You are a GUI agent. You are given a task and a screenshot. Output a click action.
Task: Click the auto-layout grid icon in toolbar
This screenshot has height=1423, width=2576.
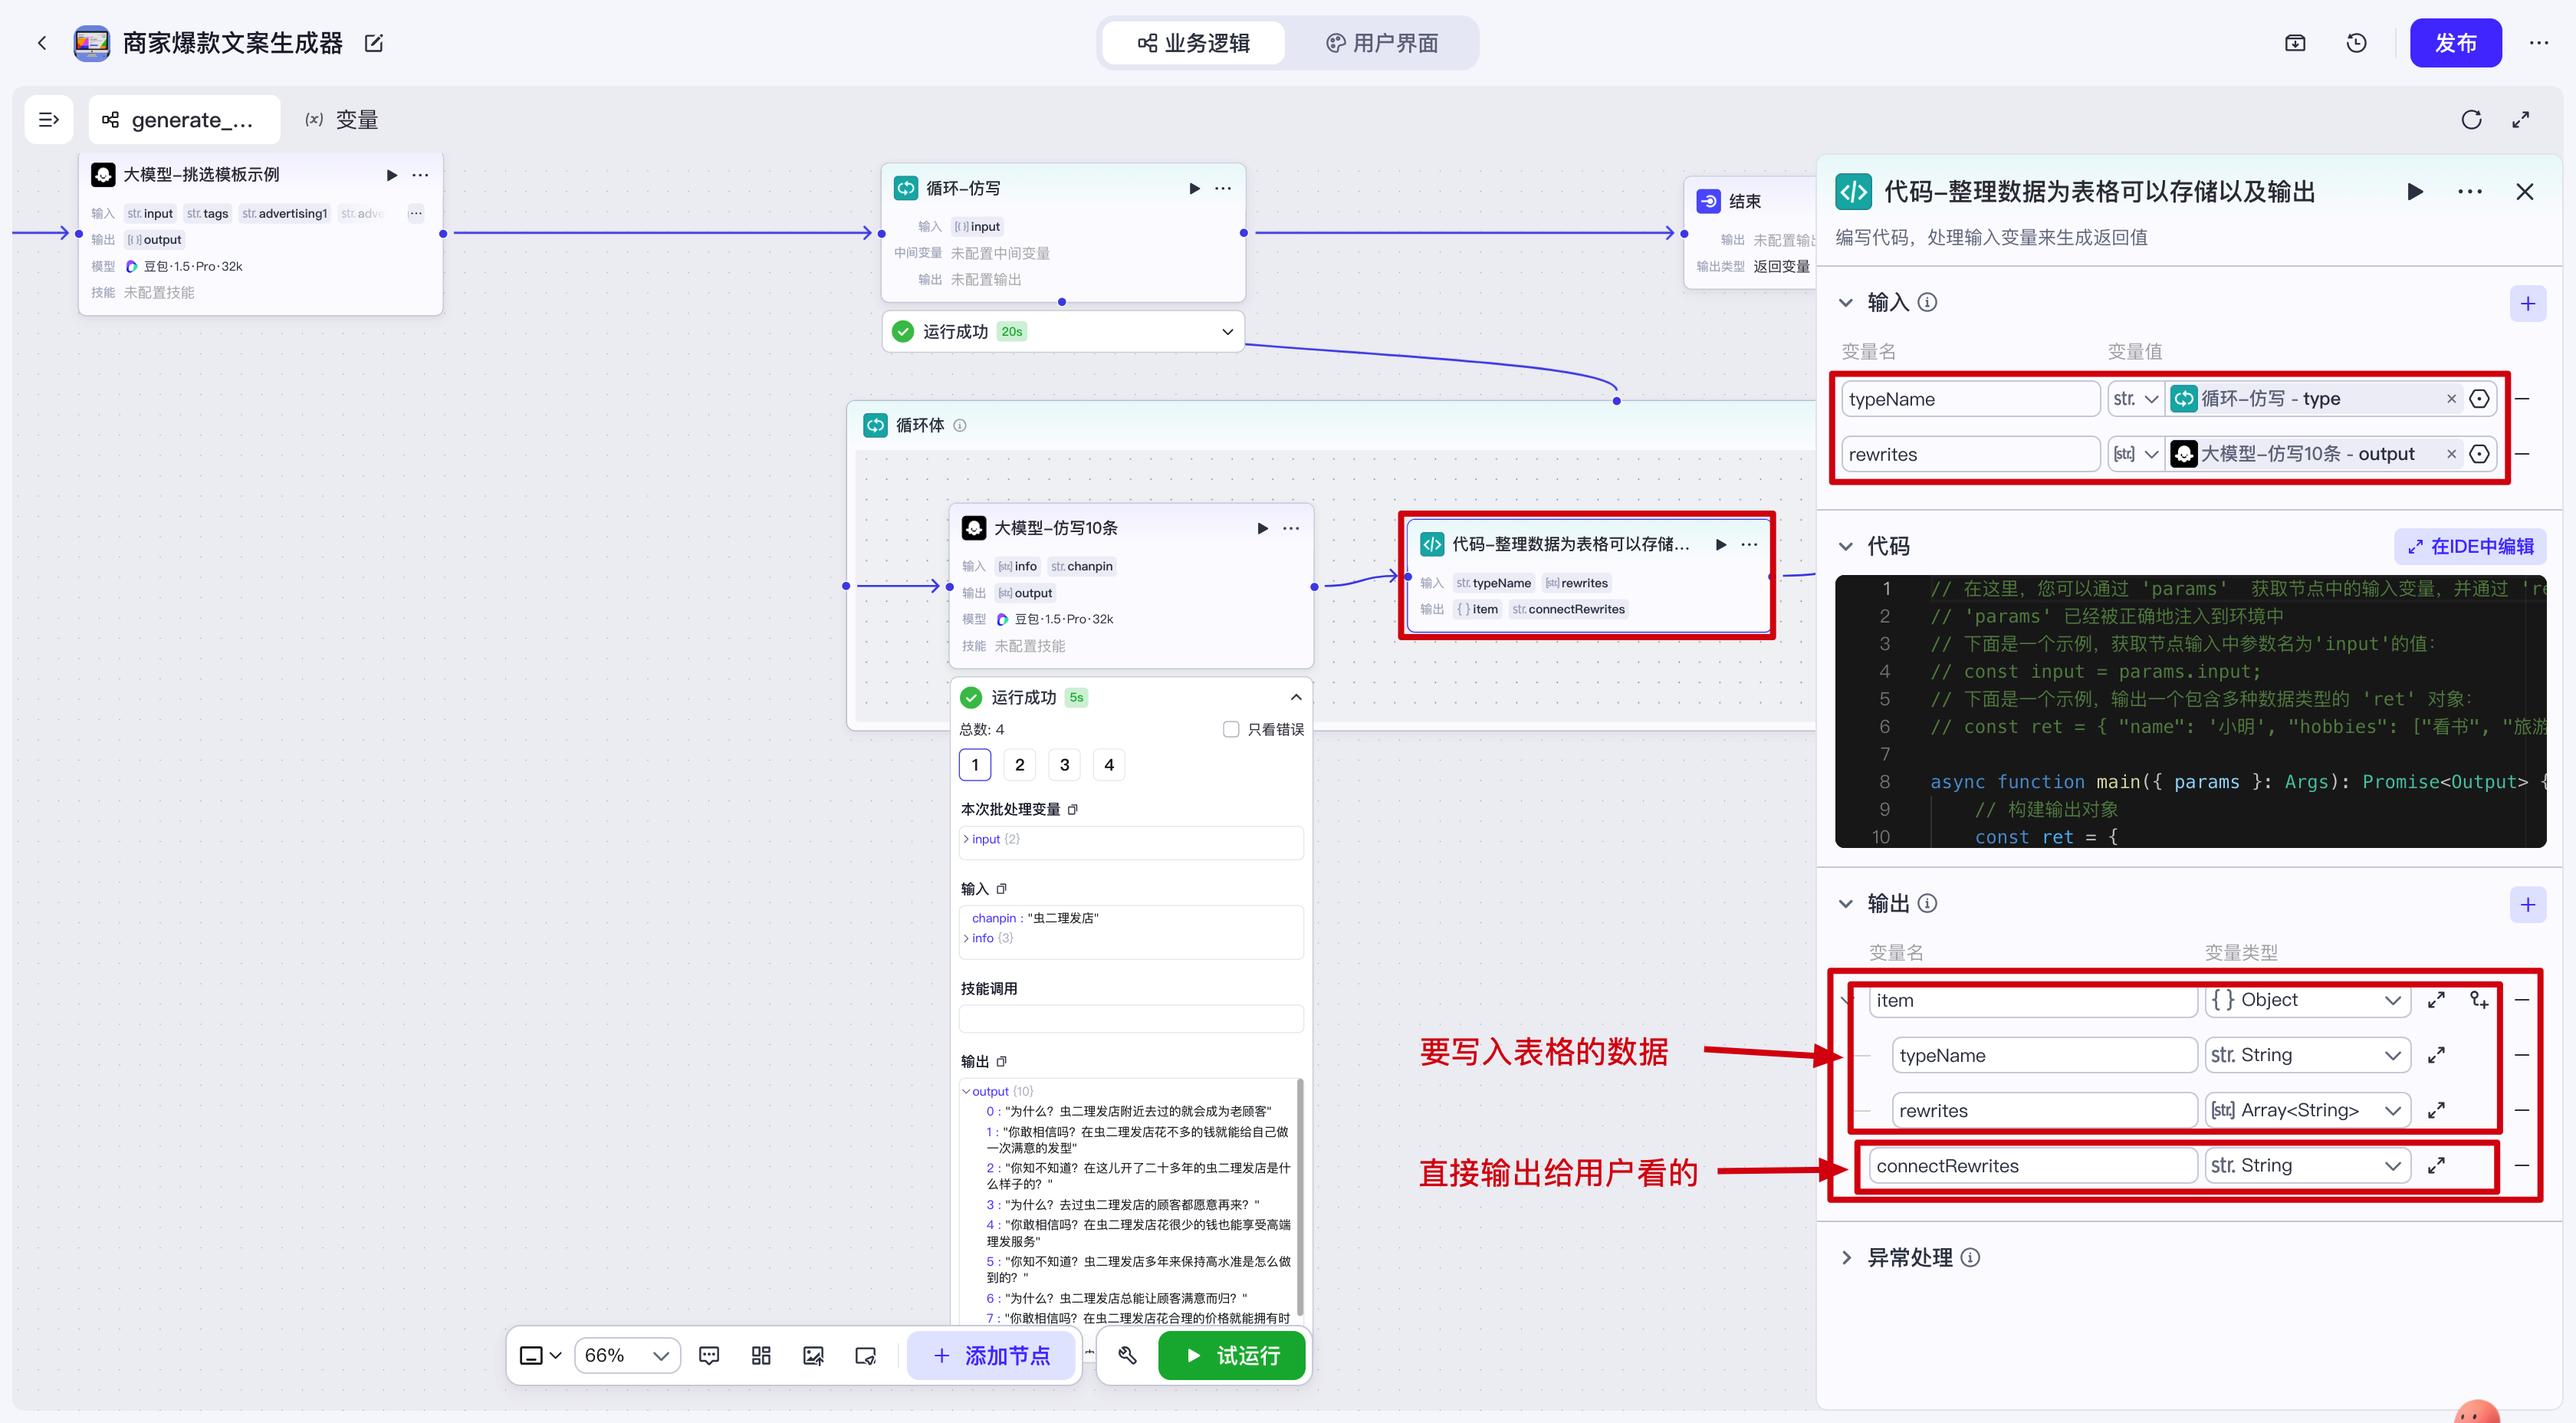coord(761,1355)
